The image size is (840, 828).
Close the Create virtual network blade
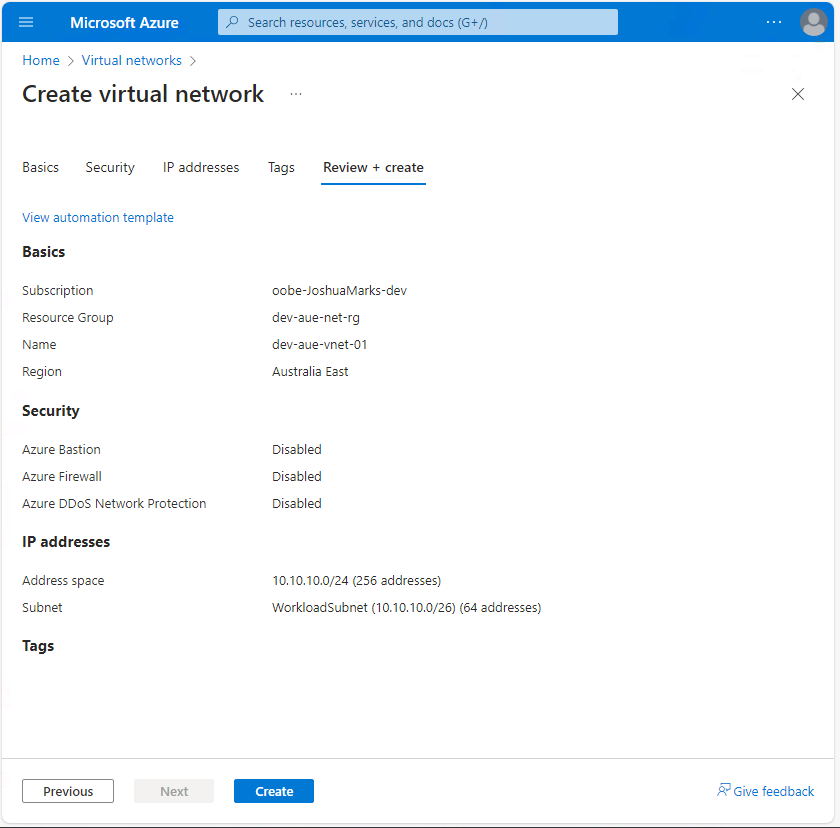pos(797,94)
